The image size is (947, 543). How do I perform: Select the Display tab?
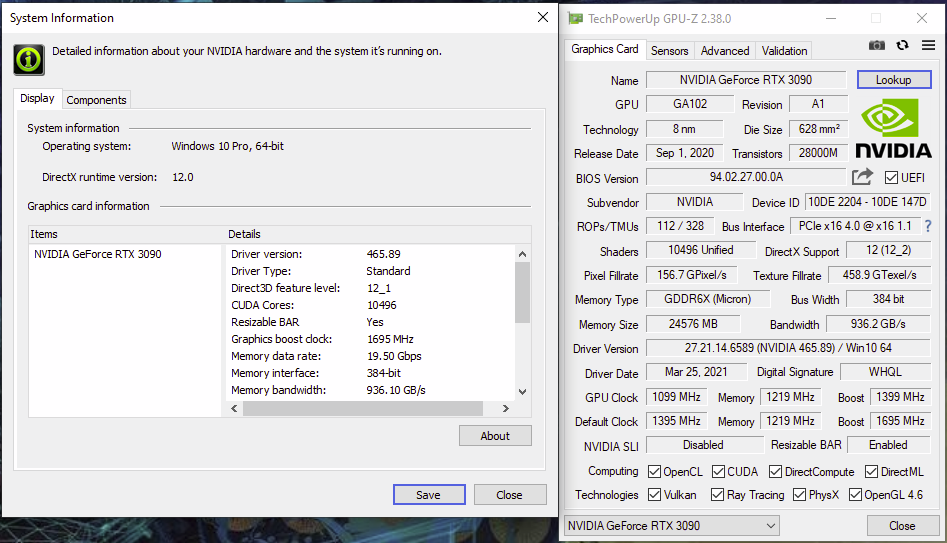point(37,98)
